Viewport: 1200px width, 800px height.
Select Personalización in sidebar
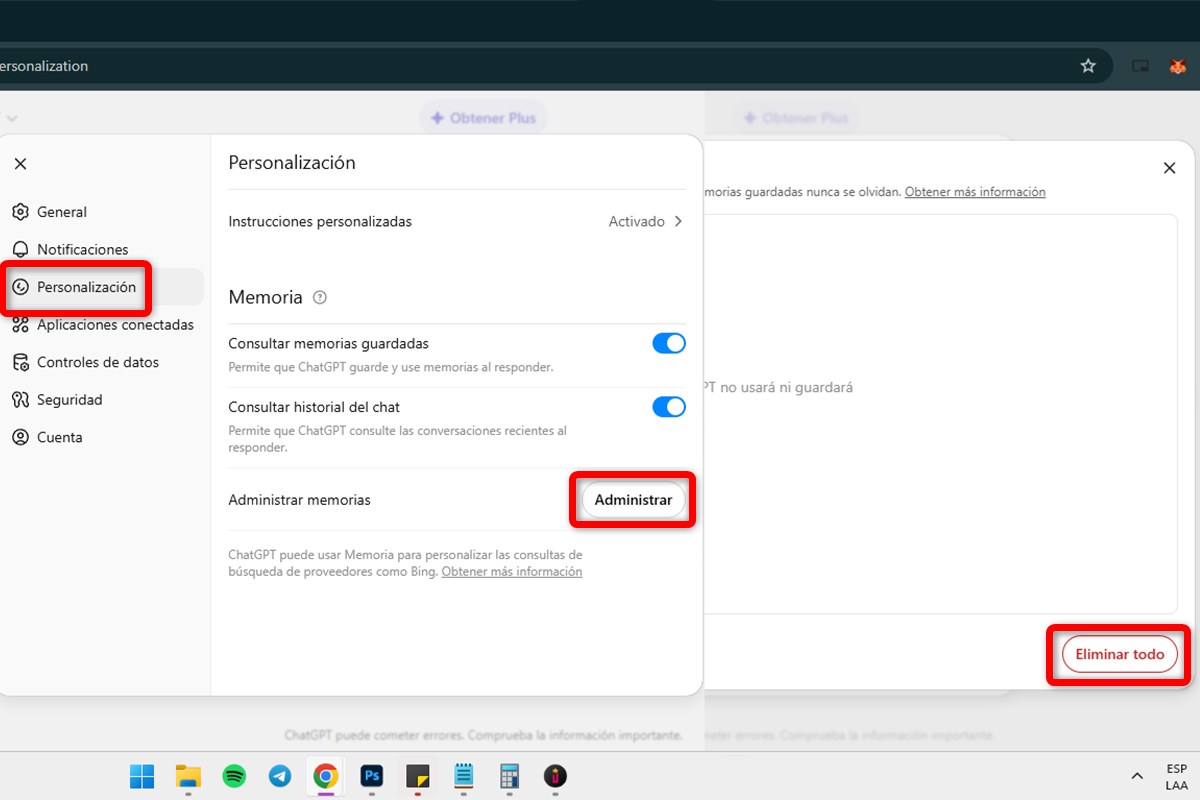click(103, 287)
